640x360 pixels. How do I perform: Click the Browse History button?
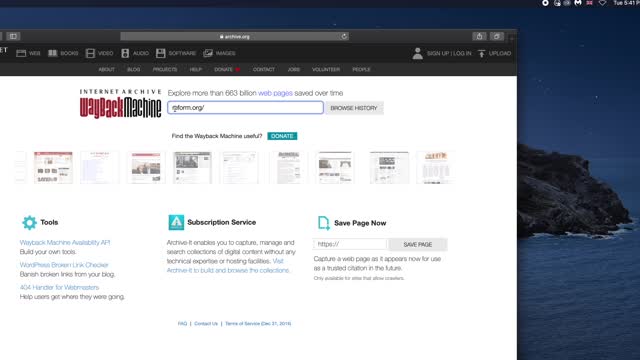coord(354,108)
